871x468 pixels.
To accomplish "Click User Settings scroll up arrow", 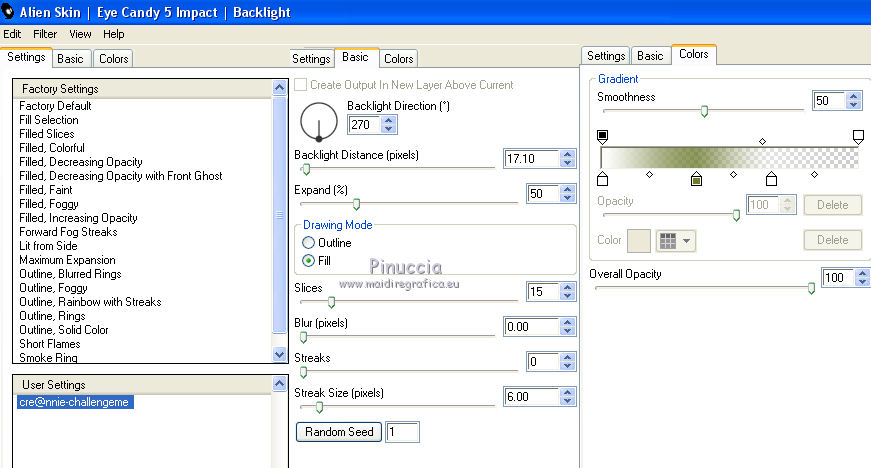I will pos(279,383).
